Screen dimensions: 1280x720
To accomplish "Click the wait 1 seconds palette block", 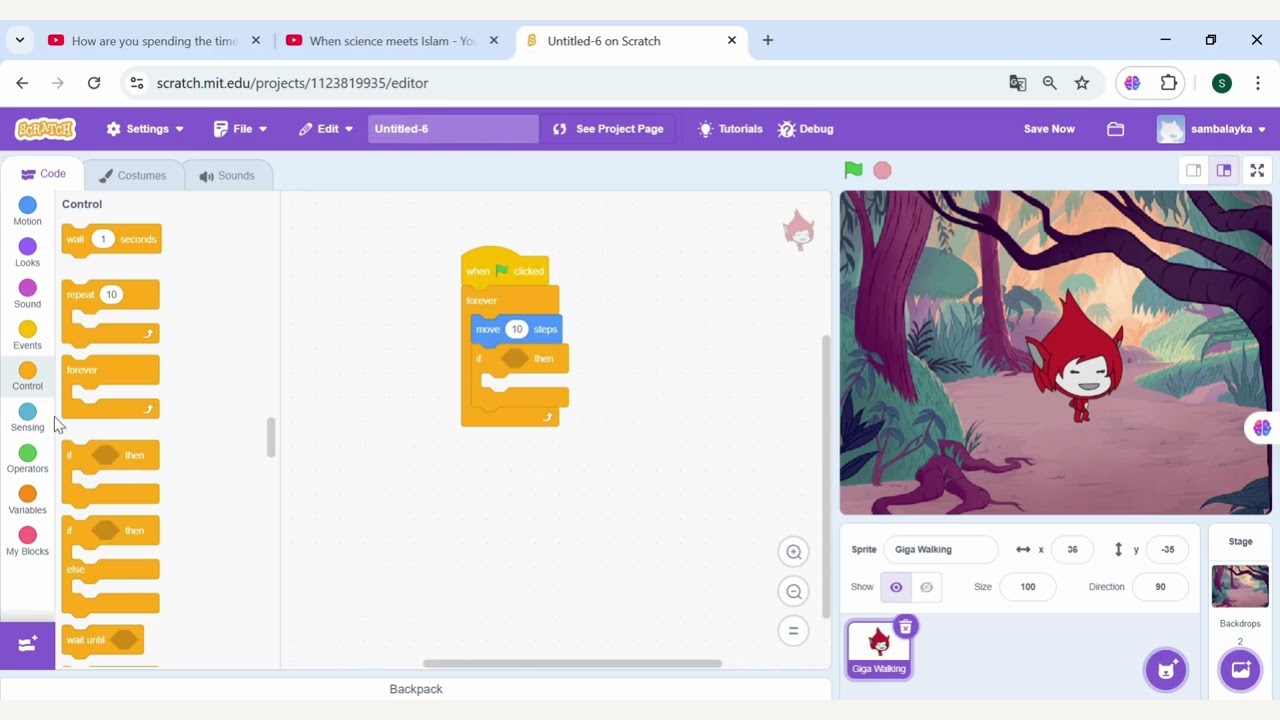I will (111, 240).
